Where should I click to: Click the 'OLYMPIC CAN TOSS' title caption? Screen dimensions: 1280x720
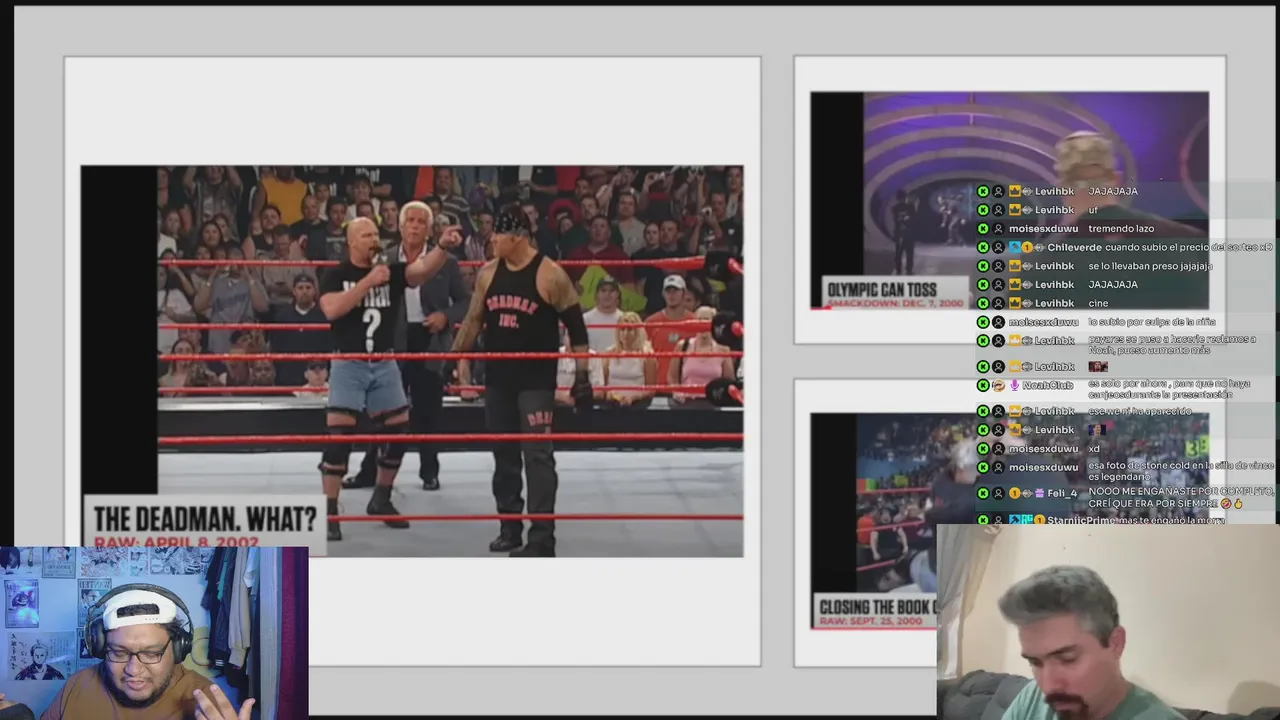[x=882, y=290]
